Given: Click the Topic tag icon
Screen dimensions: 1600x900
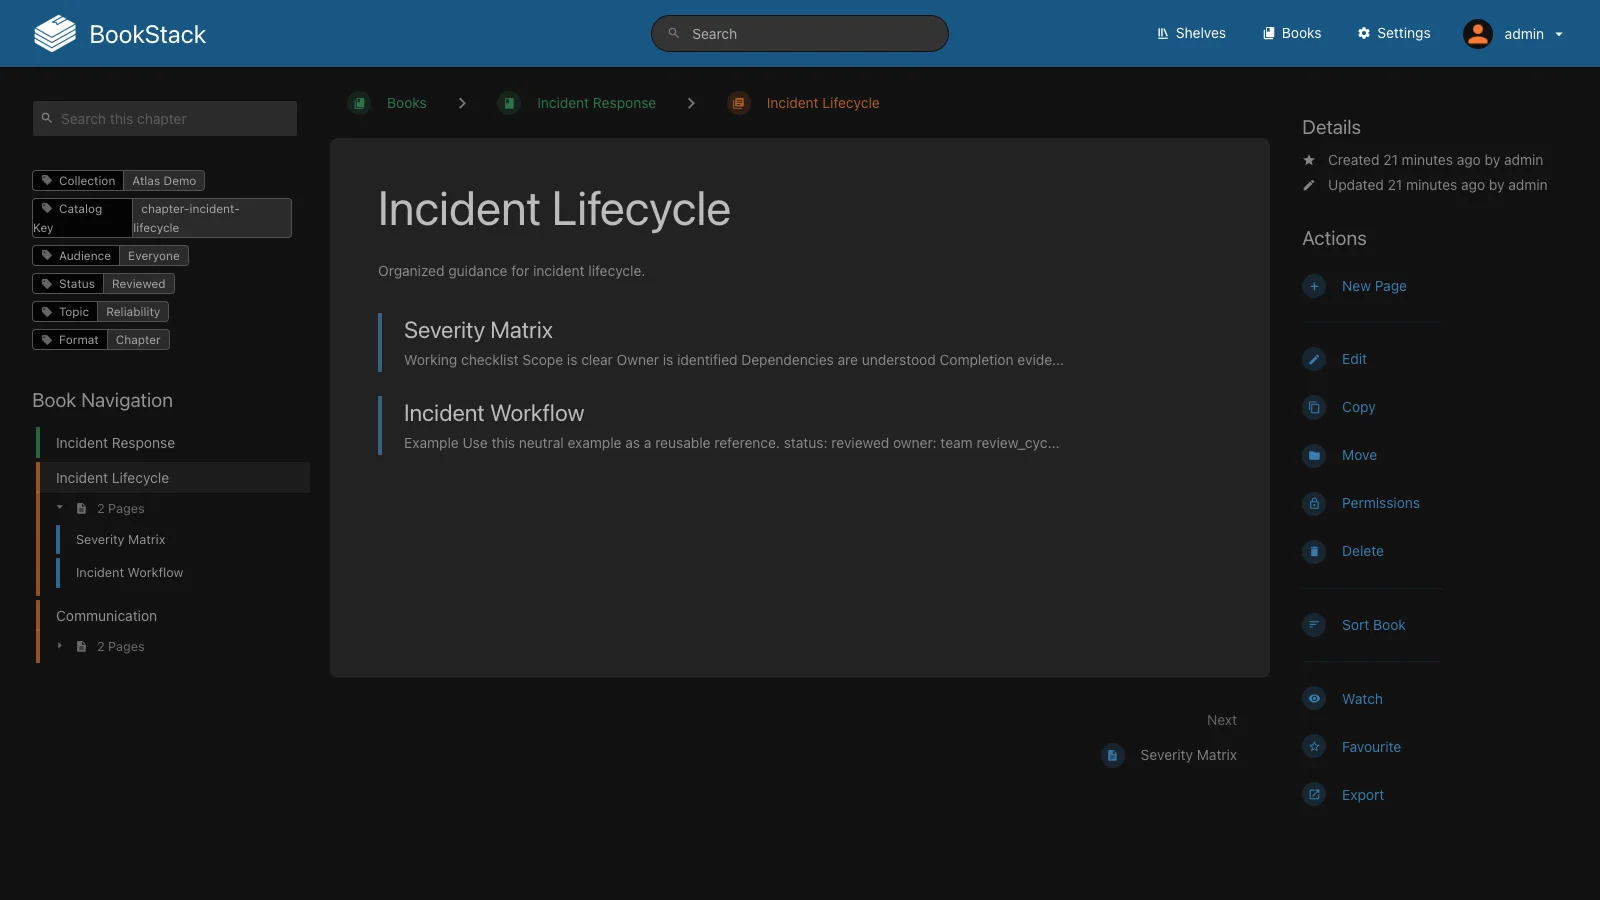Looking at the screenshot, I should (x=47, y=312).
